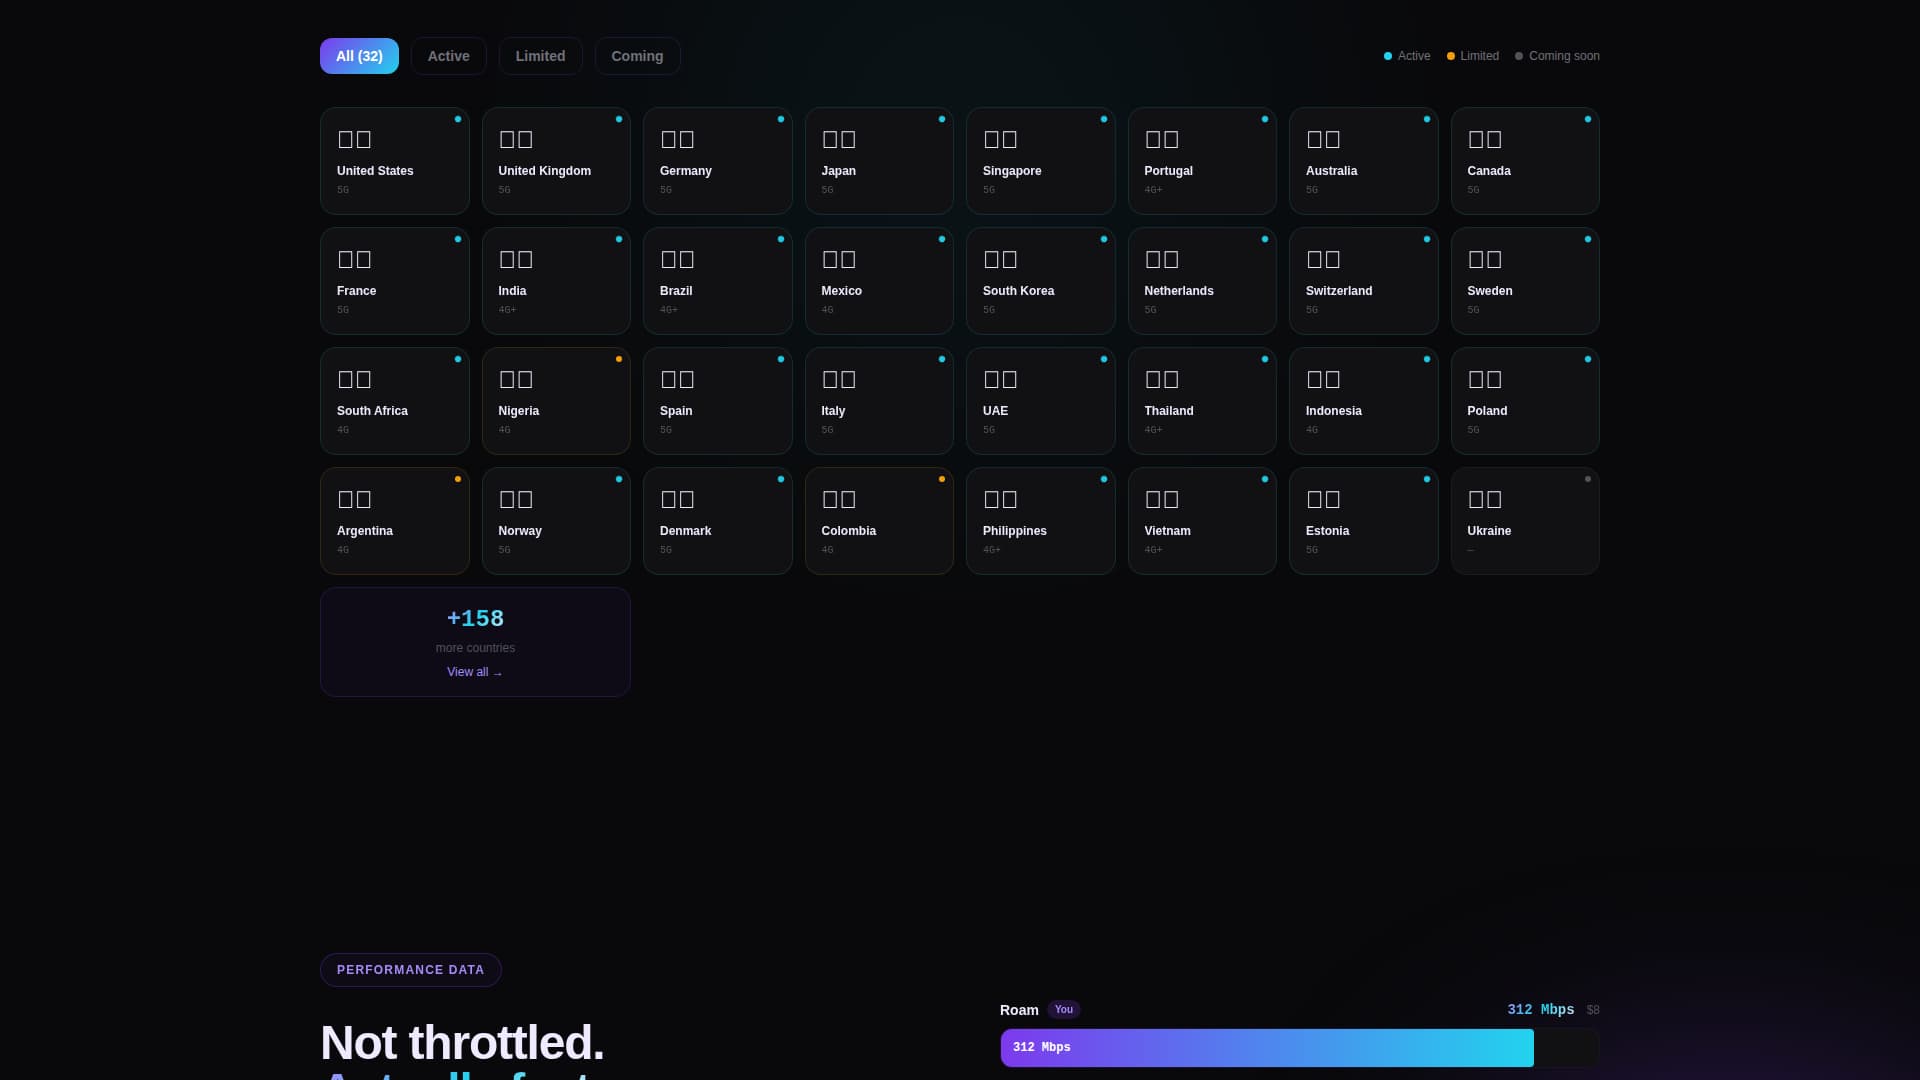Open the United States country card
Screen dimensions: 1920x1080
[x=394, y=161]
